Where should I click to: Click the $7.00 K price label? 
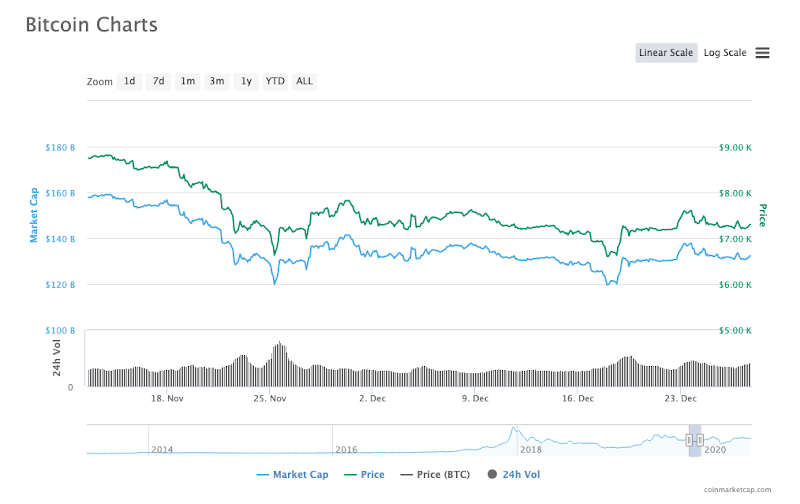pos(735,239)
